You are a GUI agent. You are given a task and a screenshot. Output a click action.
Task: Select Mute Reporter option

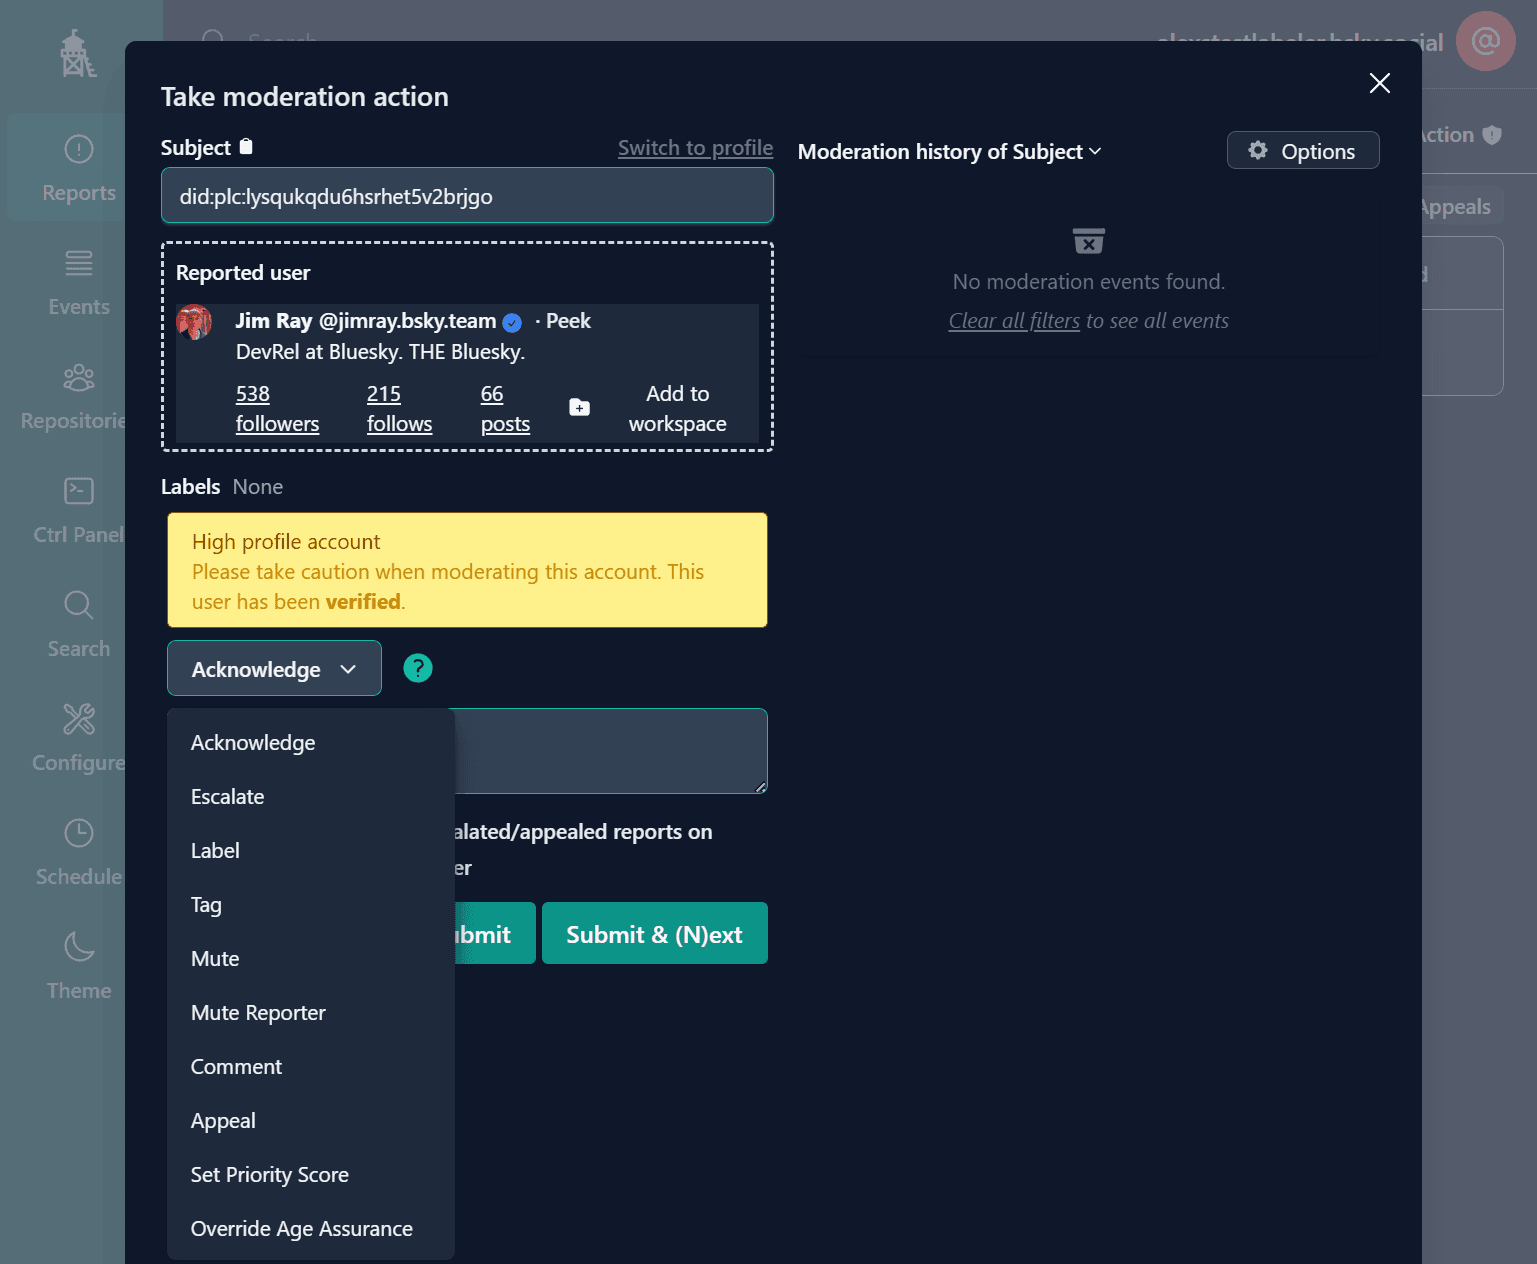258,1013
